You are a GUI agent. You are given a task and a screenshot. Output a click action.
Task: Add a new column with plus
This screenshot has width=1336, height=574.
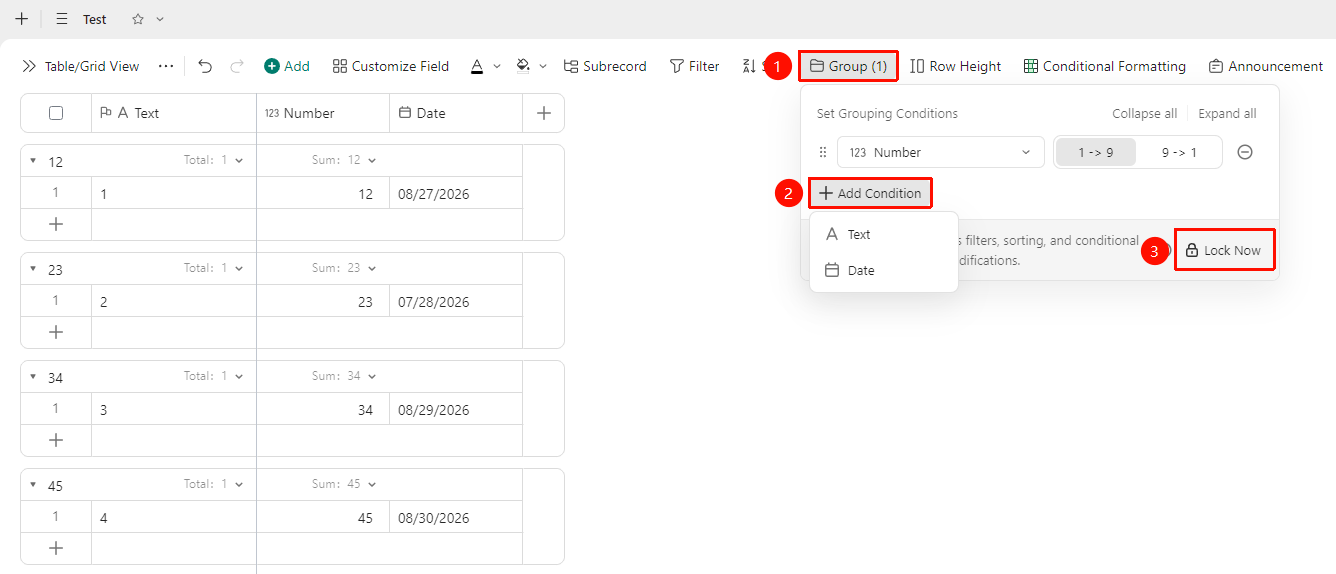pos(544,113)
